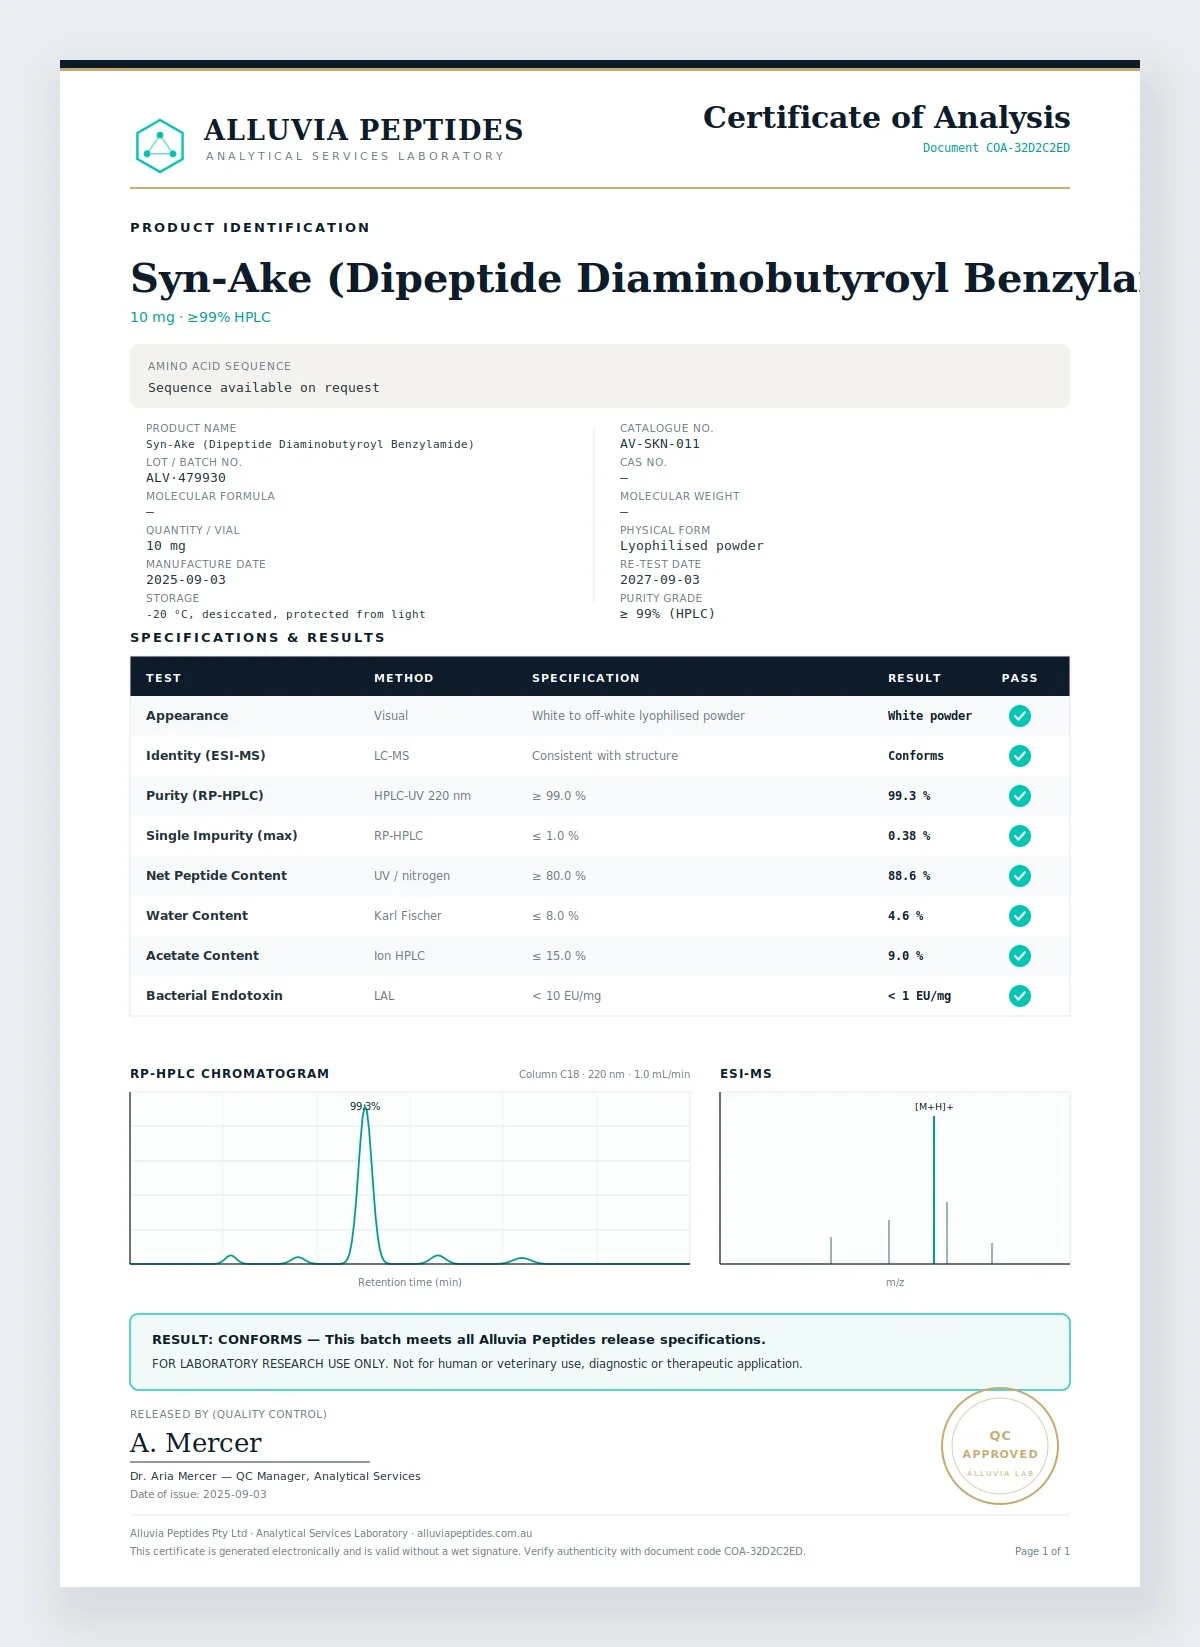The height and width of the screenshot is (1647, 1200).
Task: Click the pass checkmark for Bacterial Endotoxin
Action: pyautogui.click(x=1020, y=996)
